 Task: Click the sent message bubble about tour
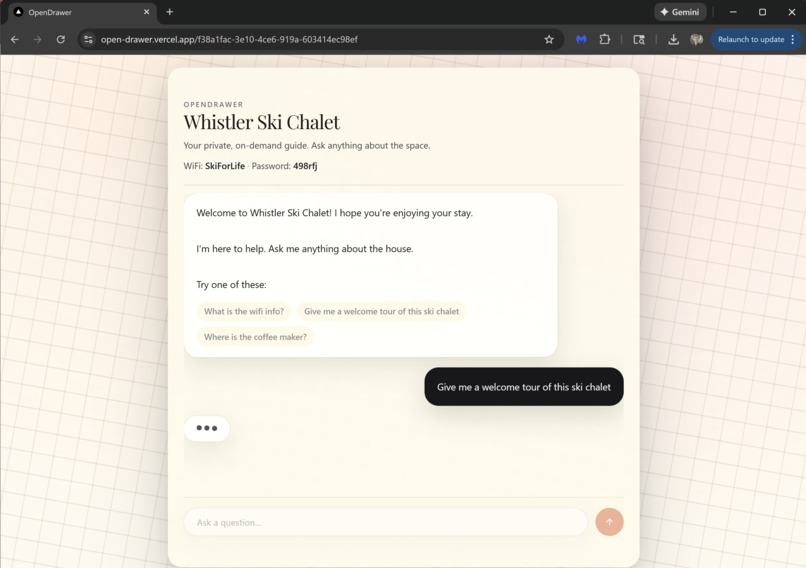pyautogui.click(x=524, y=387)
